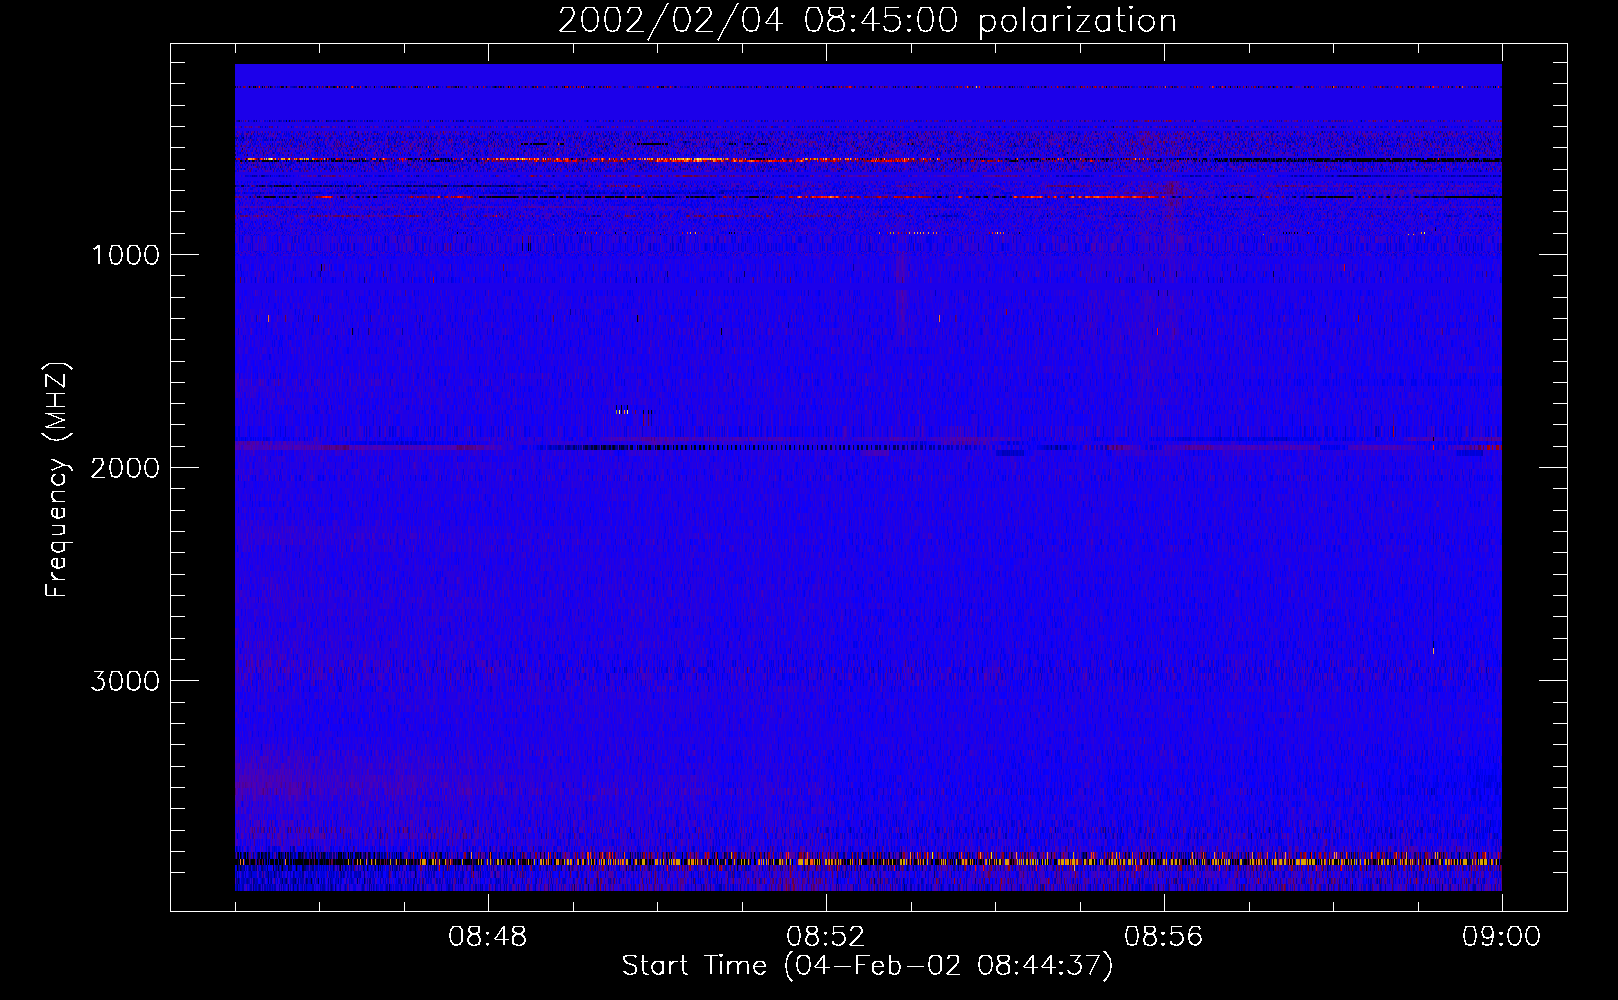This screenshot has height=1000, width=1618.
Task: Click the "3000" frequency tick label
Action: click(125, 681)
